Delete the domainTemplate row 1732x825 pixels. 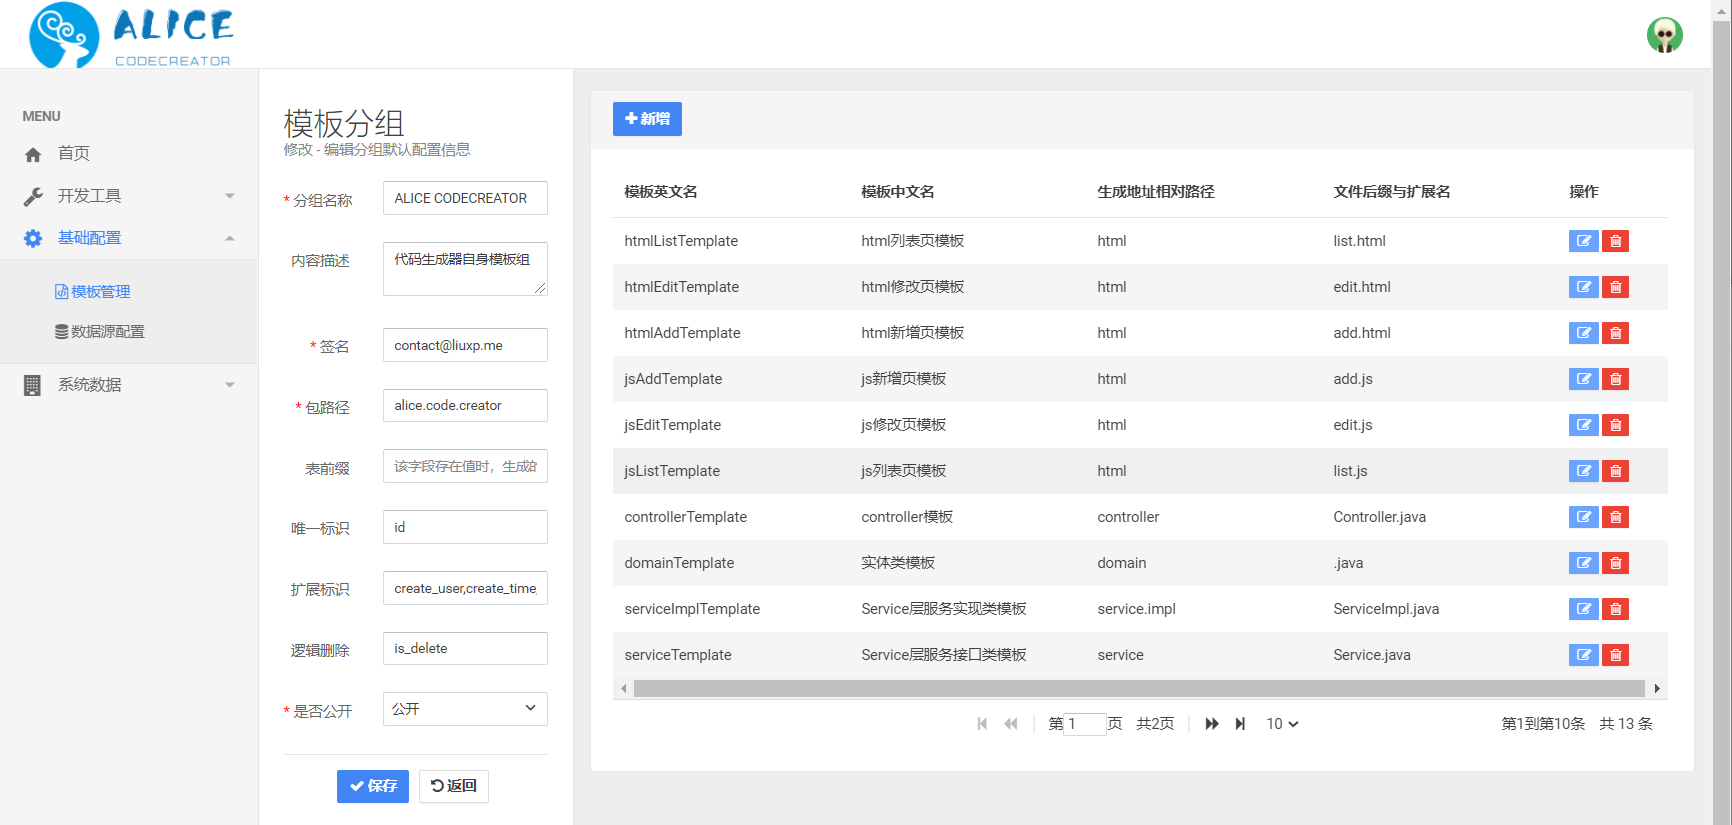[x=1615, y=563]
